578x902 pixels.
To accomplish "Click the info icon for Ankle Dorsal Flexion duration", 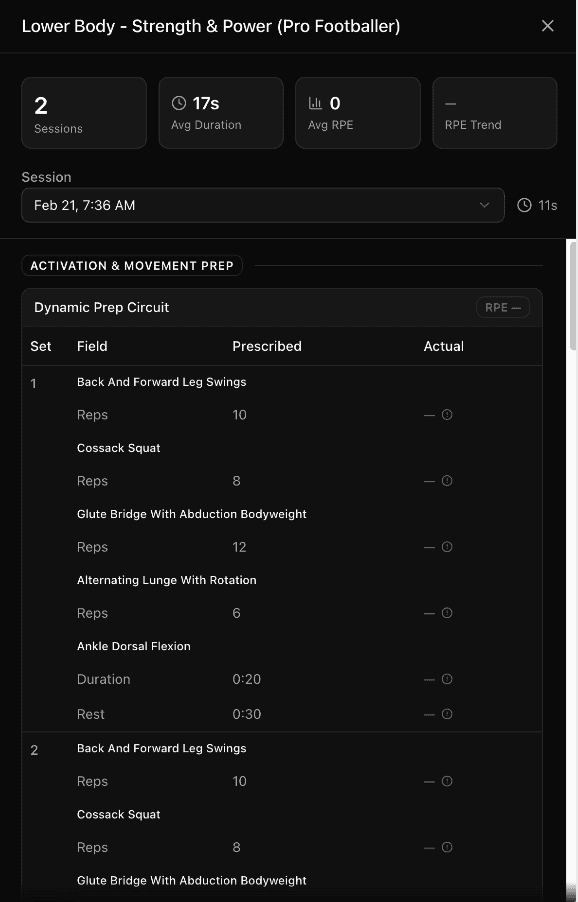I will click(446, 679).
